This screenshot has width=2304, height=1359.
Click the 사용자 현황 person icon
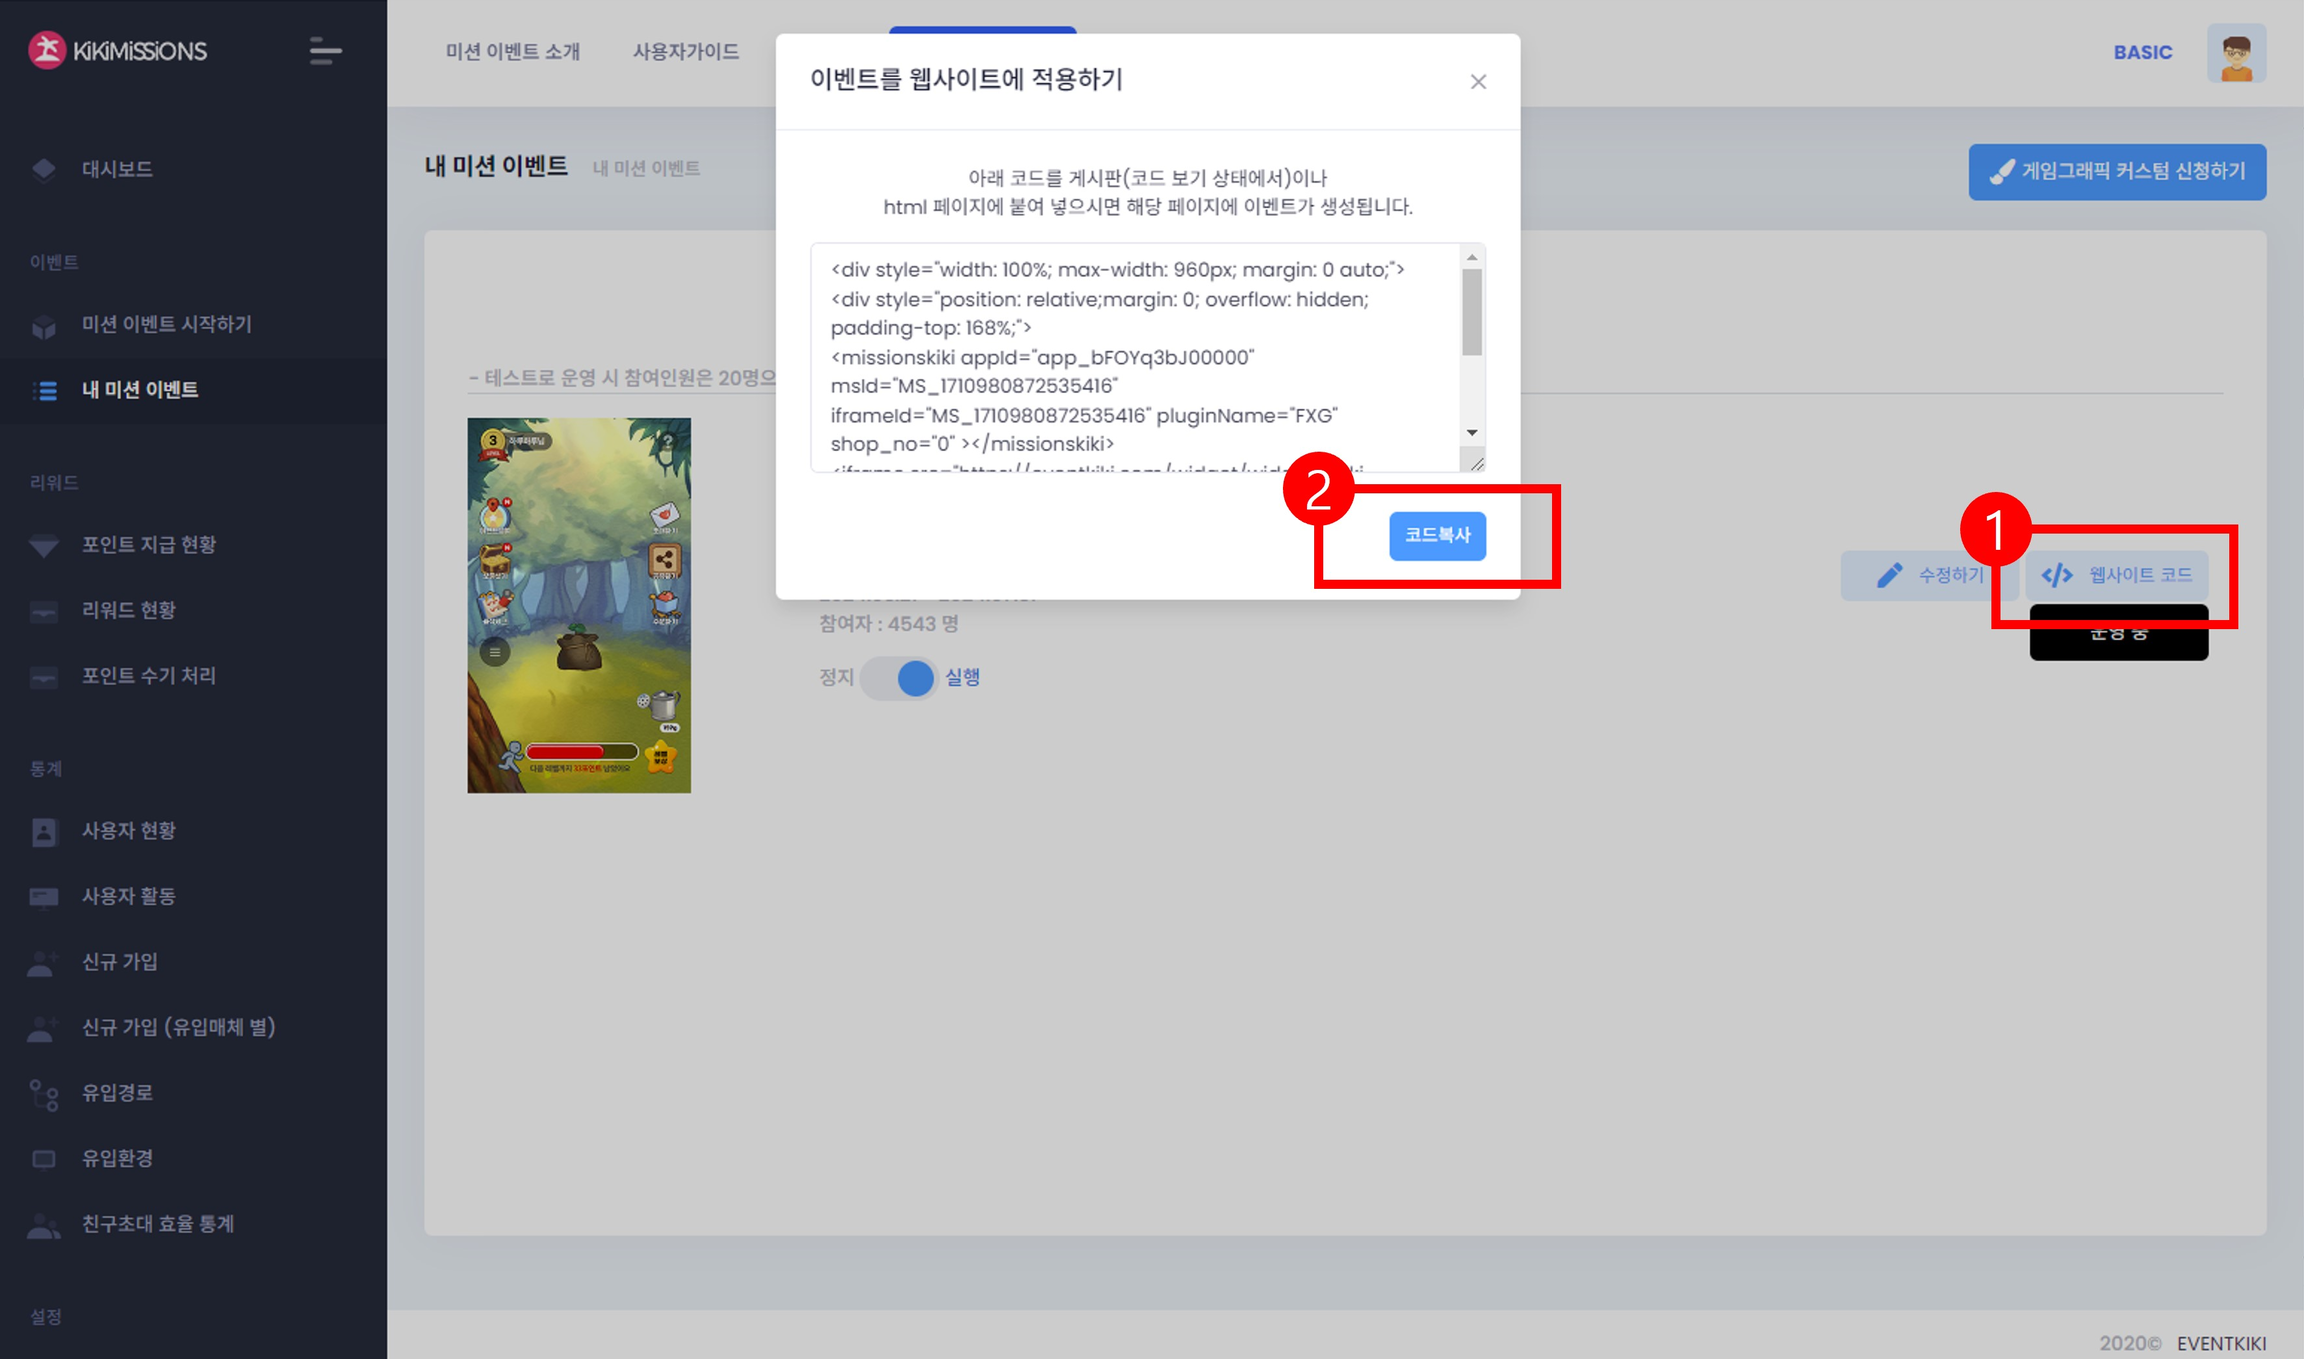click(x=44, y=831)
